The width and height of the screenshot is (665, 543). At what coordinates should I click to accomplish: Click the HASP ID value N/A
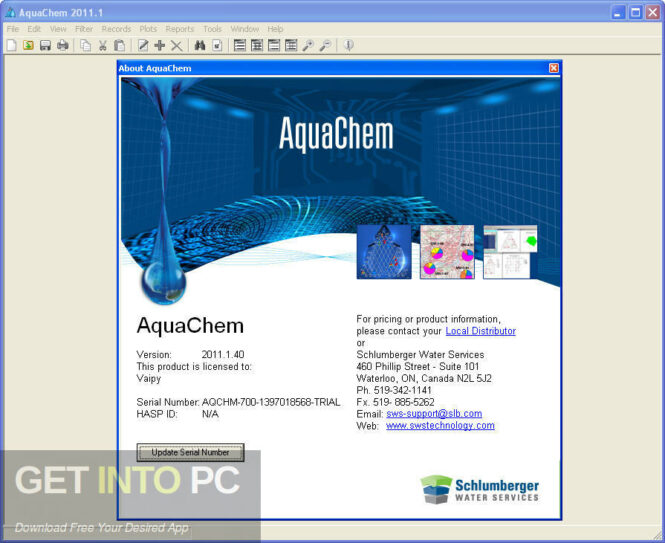click(x=210, y=414)
